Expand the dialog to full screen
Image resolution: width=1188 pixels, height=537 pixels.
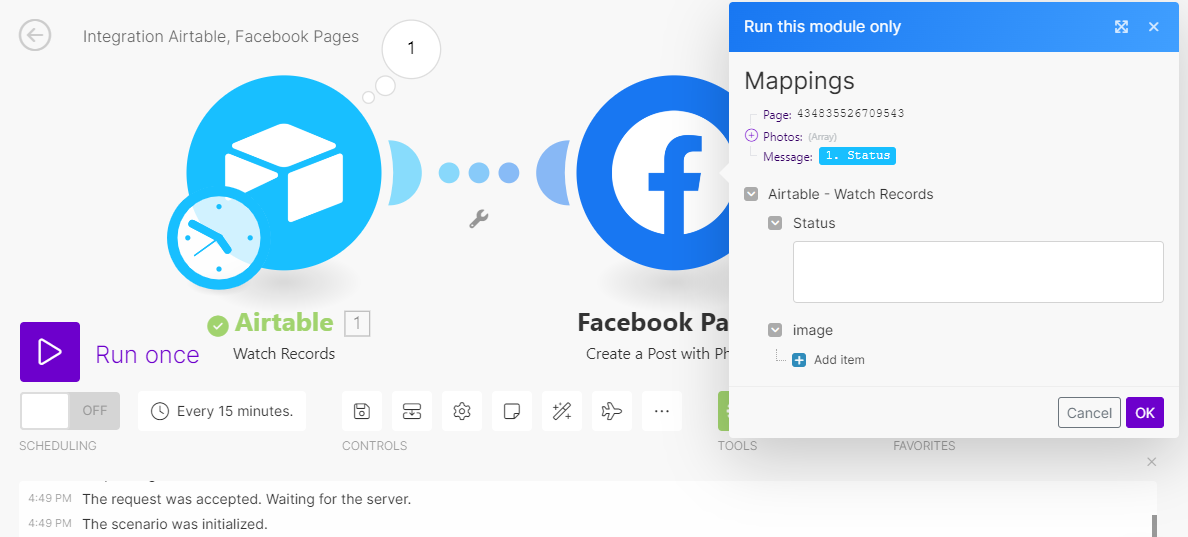(x=1121, y=27)
